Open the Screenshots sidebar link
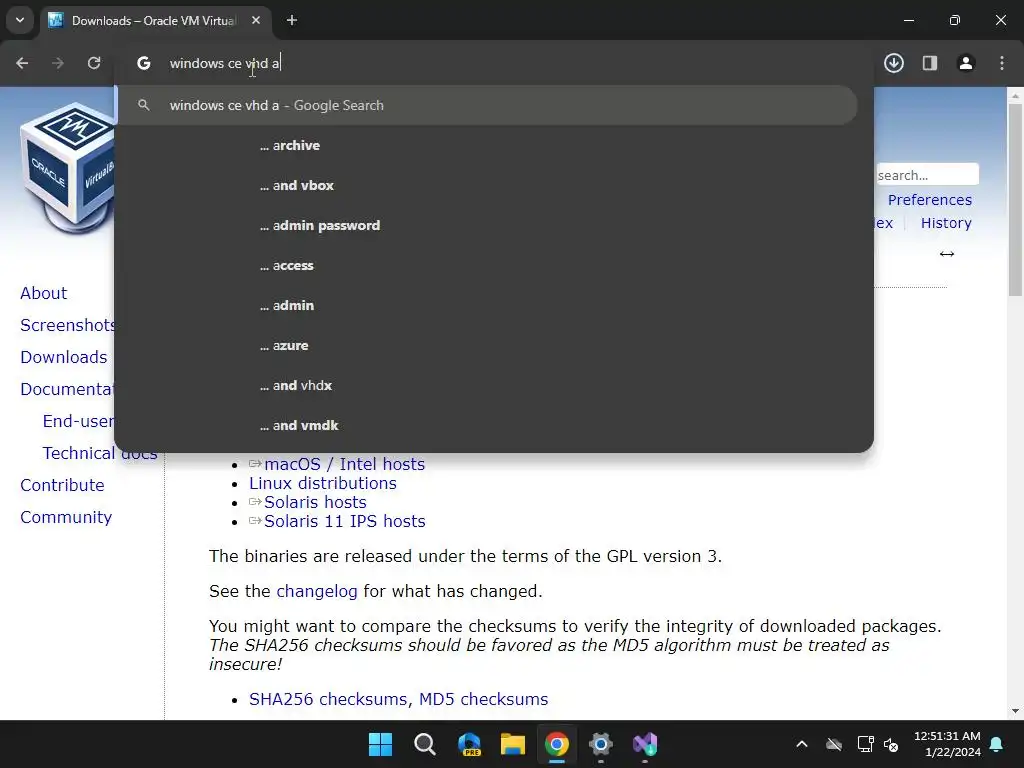 [x=68, y=325]
